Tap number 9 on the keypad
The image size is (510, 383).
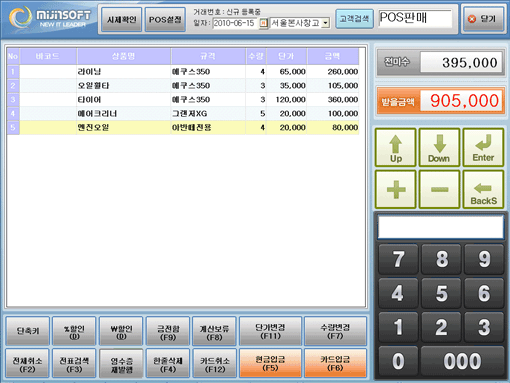(484, 259)
